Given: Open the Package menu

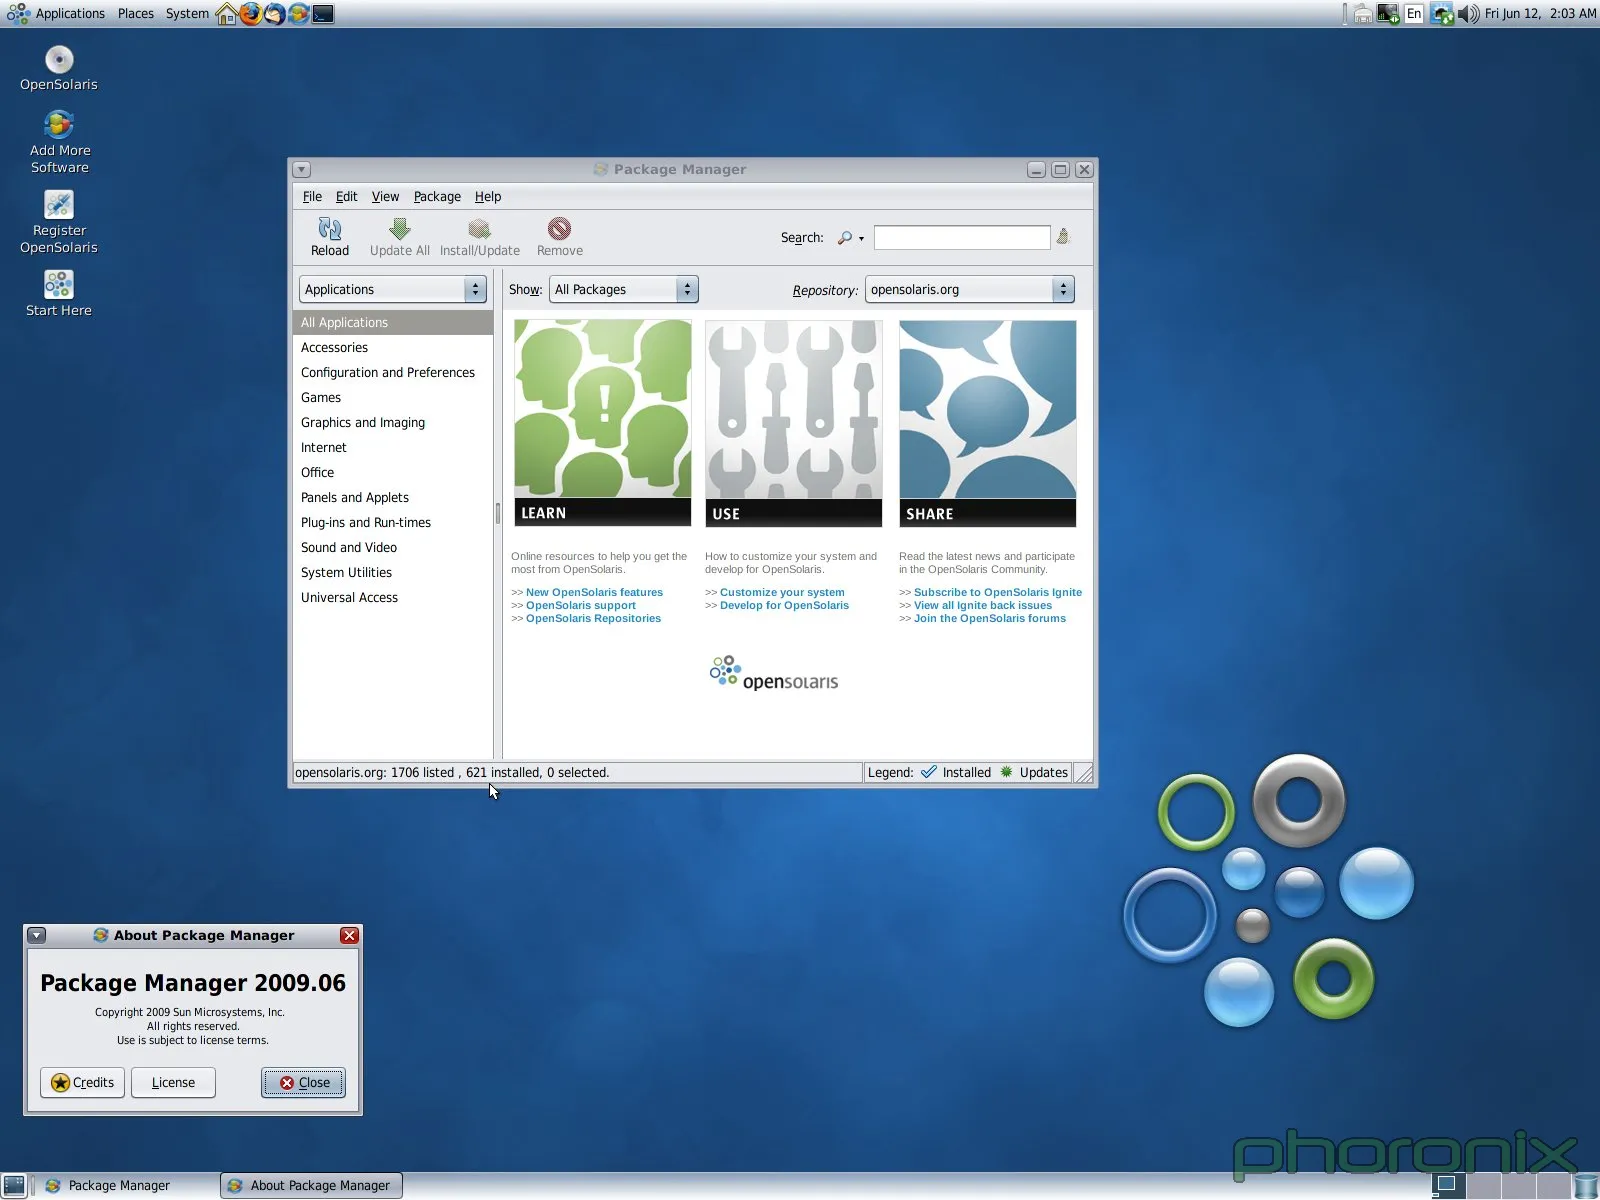Looking at the screenshot, I should 437,197.
